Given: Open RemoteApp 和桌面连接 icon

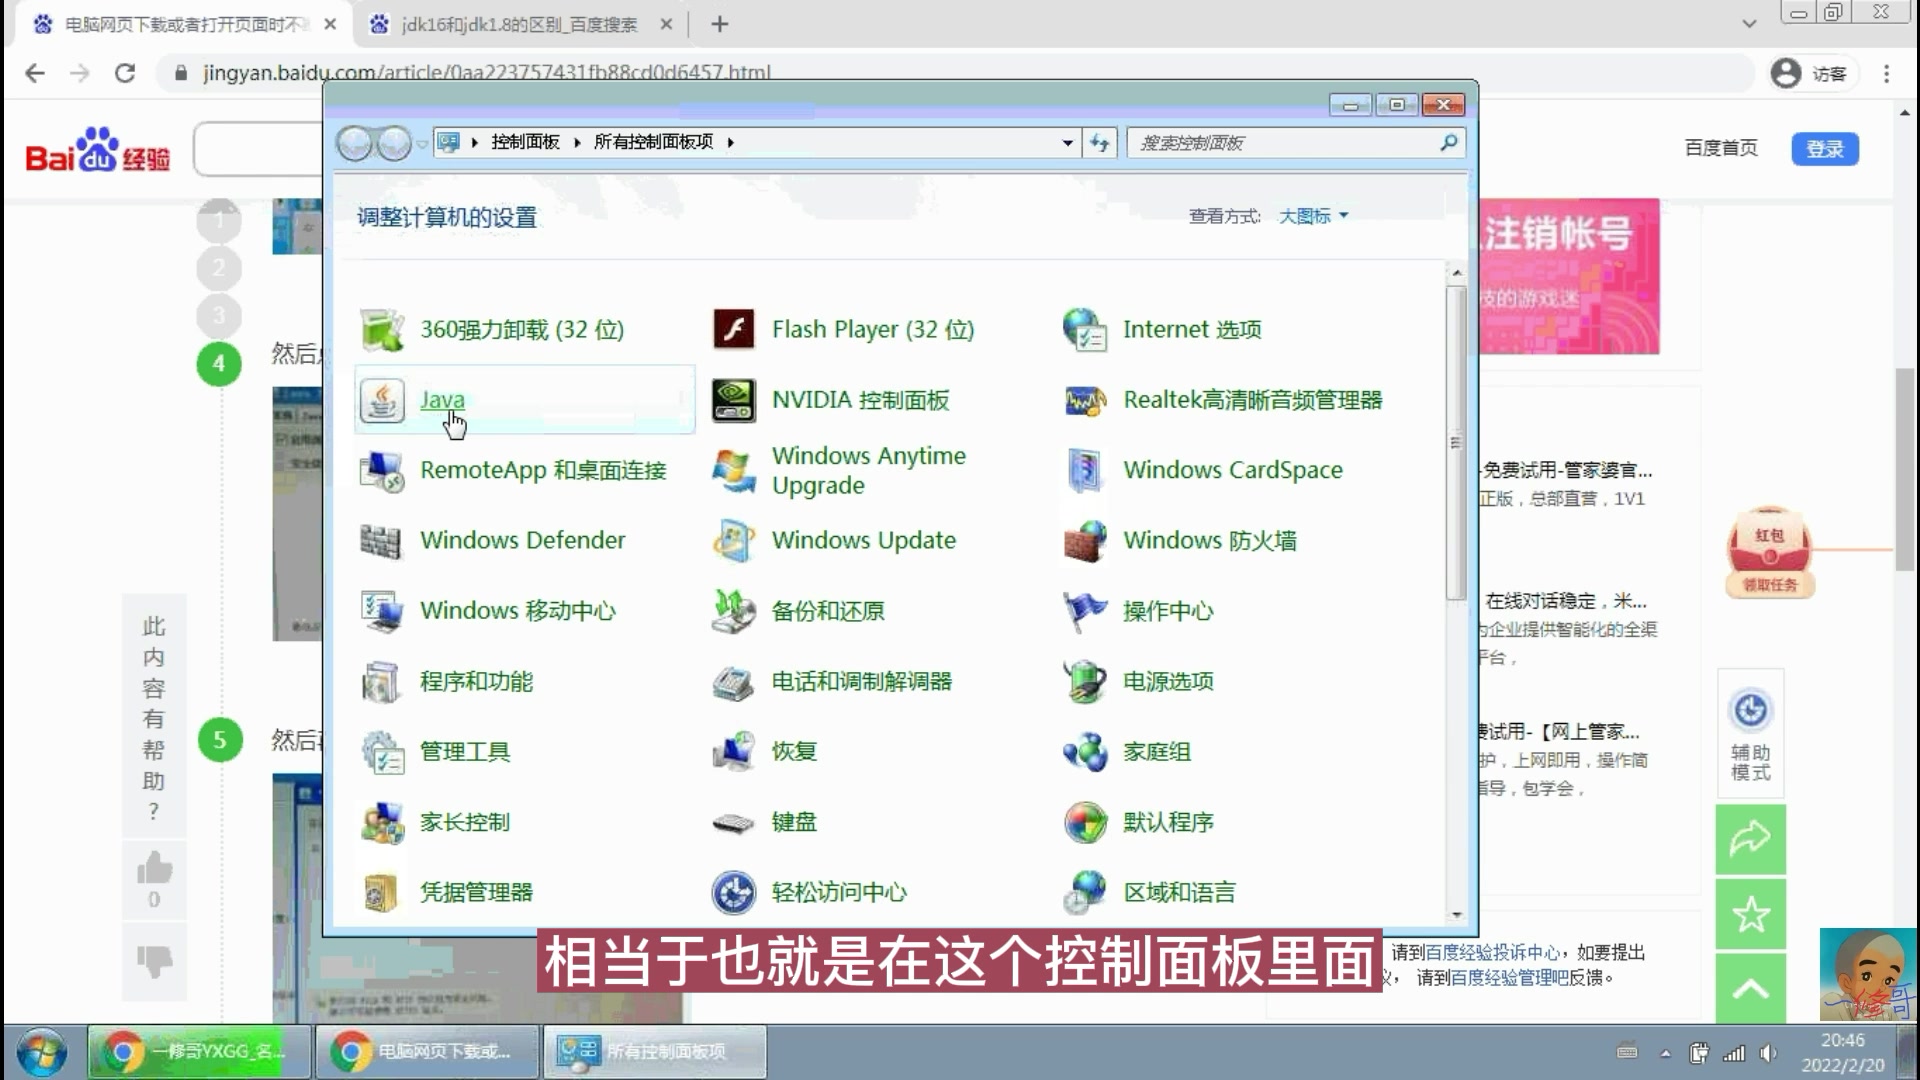Looking at the screenshot, I should [x=382, y=470].
